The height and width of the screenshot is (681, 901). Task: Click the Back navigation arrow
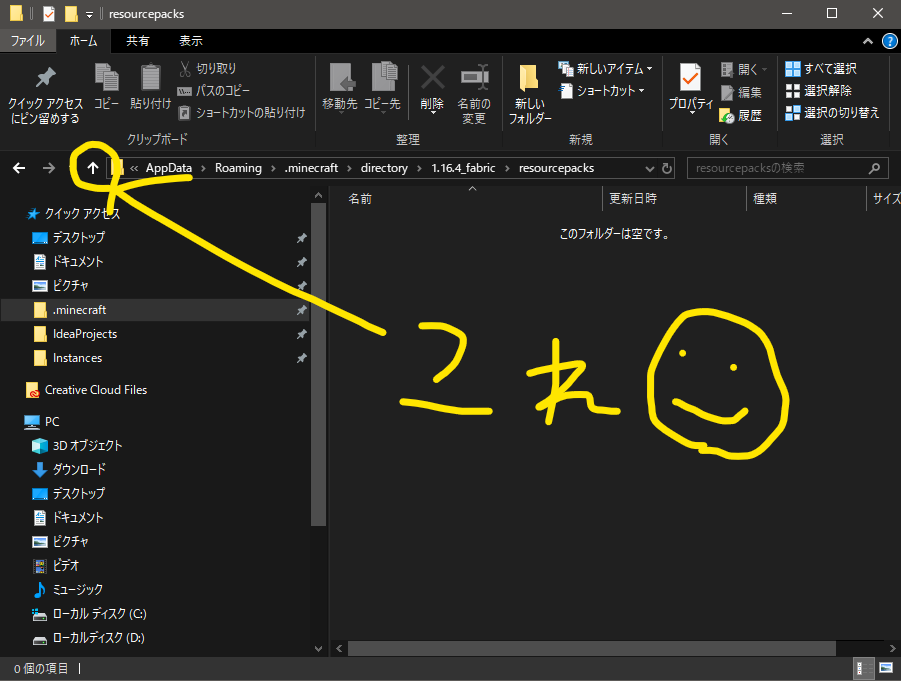coord(19,168)
